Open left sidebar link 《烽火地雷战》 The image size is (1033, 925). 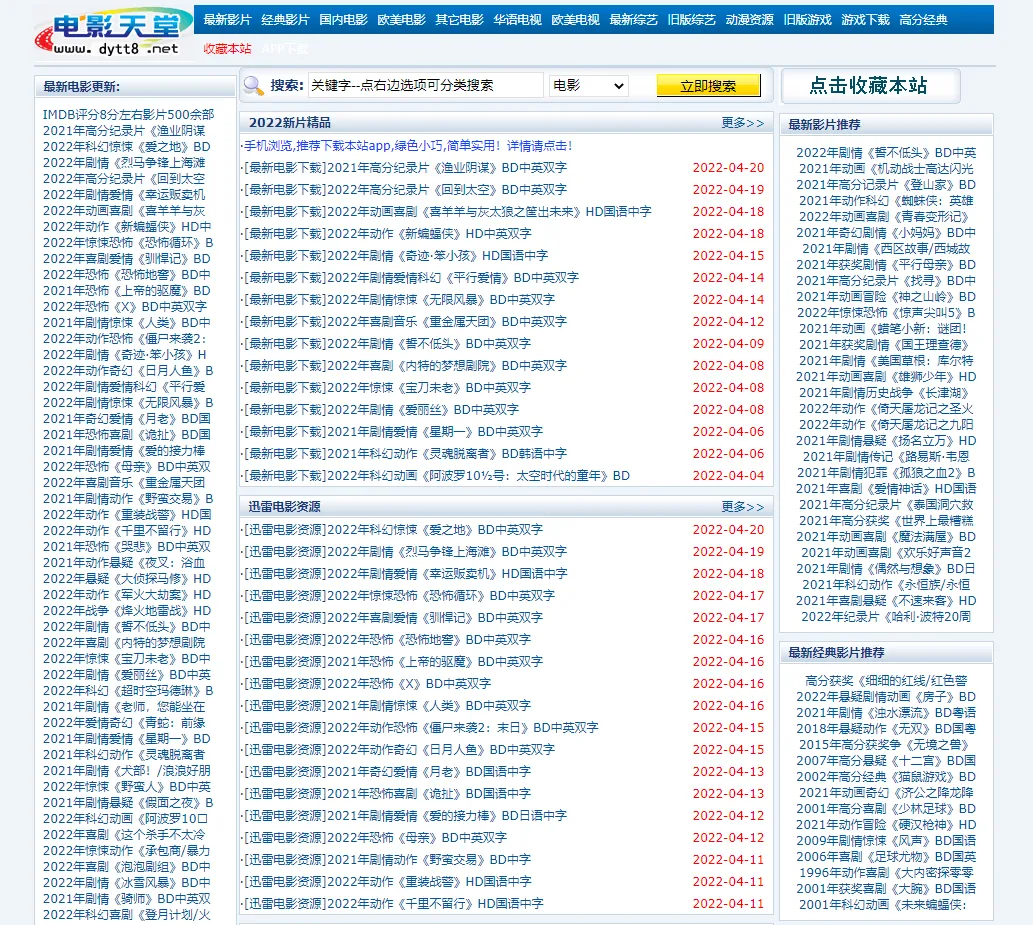tap(127, 611)
